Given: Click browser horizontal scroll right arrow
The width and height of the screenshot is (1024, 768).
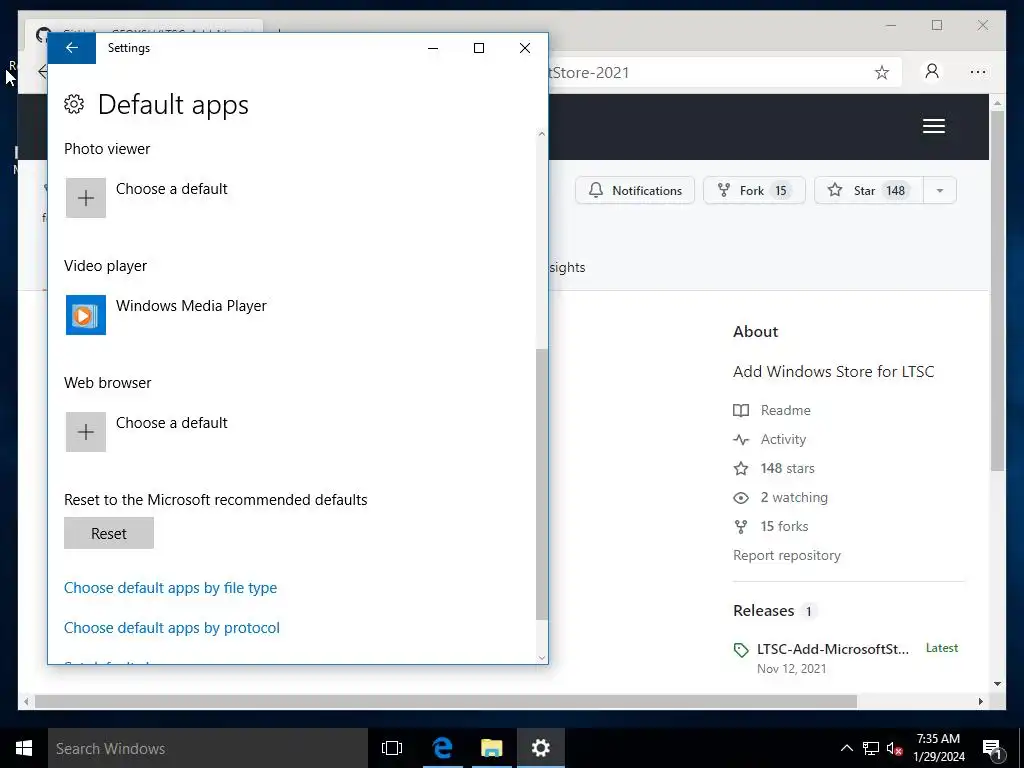Looking at the screenshot, I should [980, 701].
